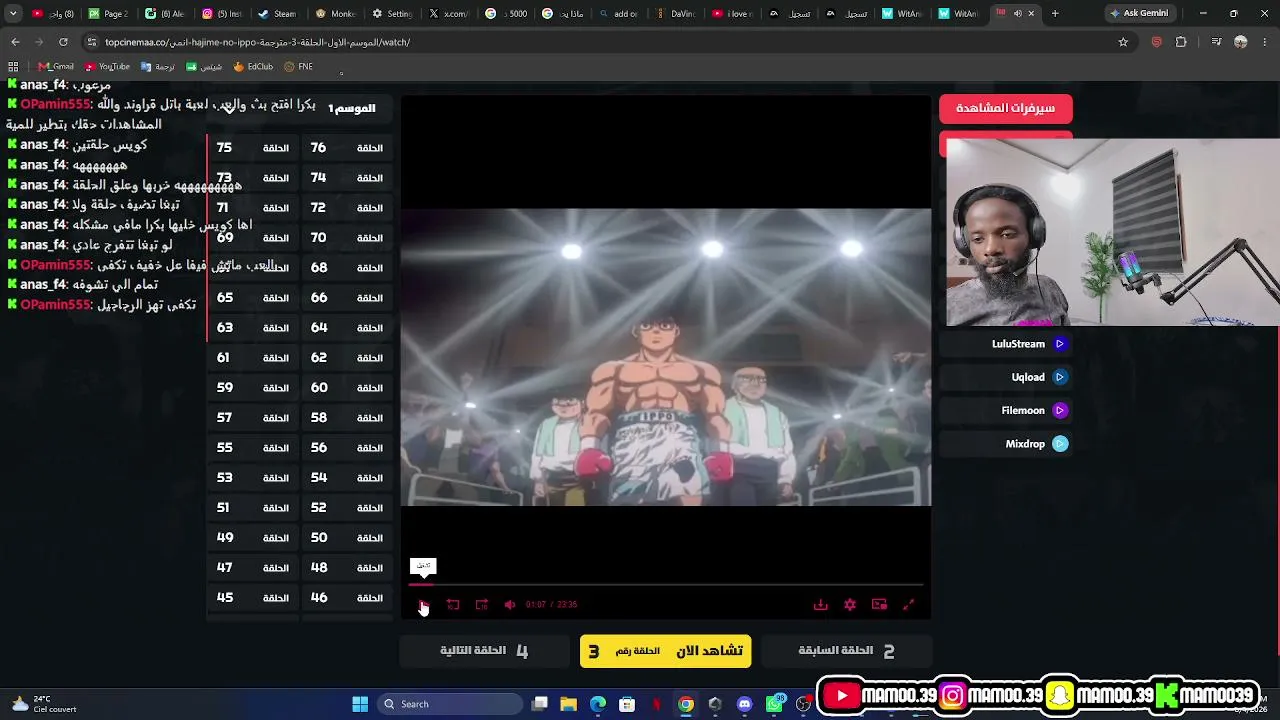The height and width of the screenshot is (720, 1280).
Task: Bookmark this page with the star icon
Action: click(1123, 42)
